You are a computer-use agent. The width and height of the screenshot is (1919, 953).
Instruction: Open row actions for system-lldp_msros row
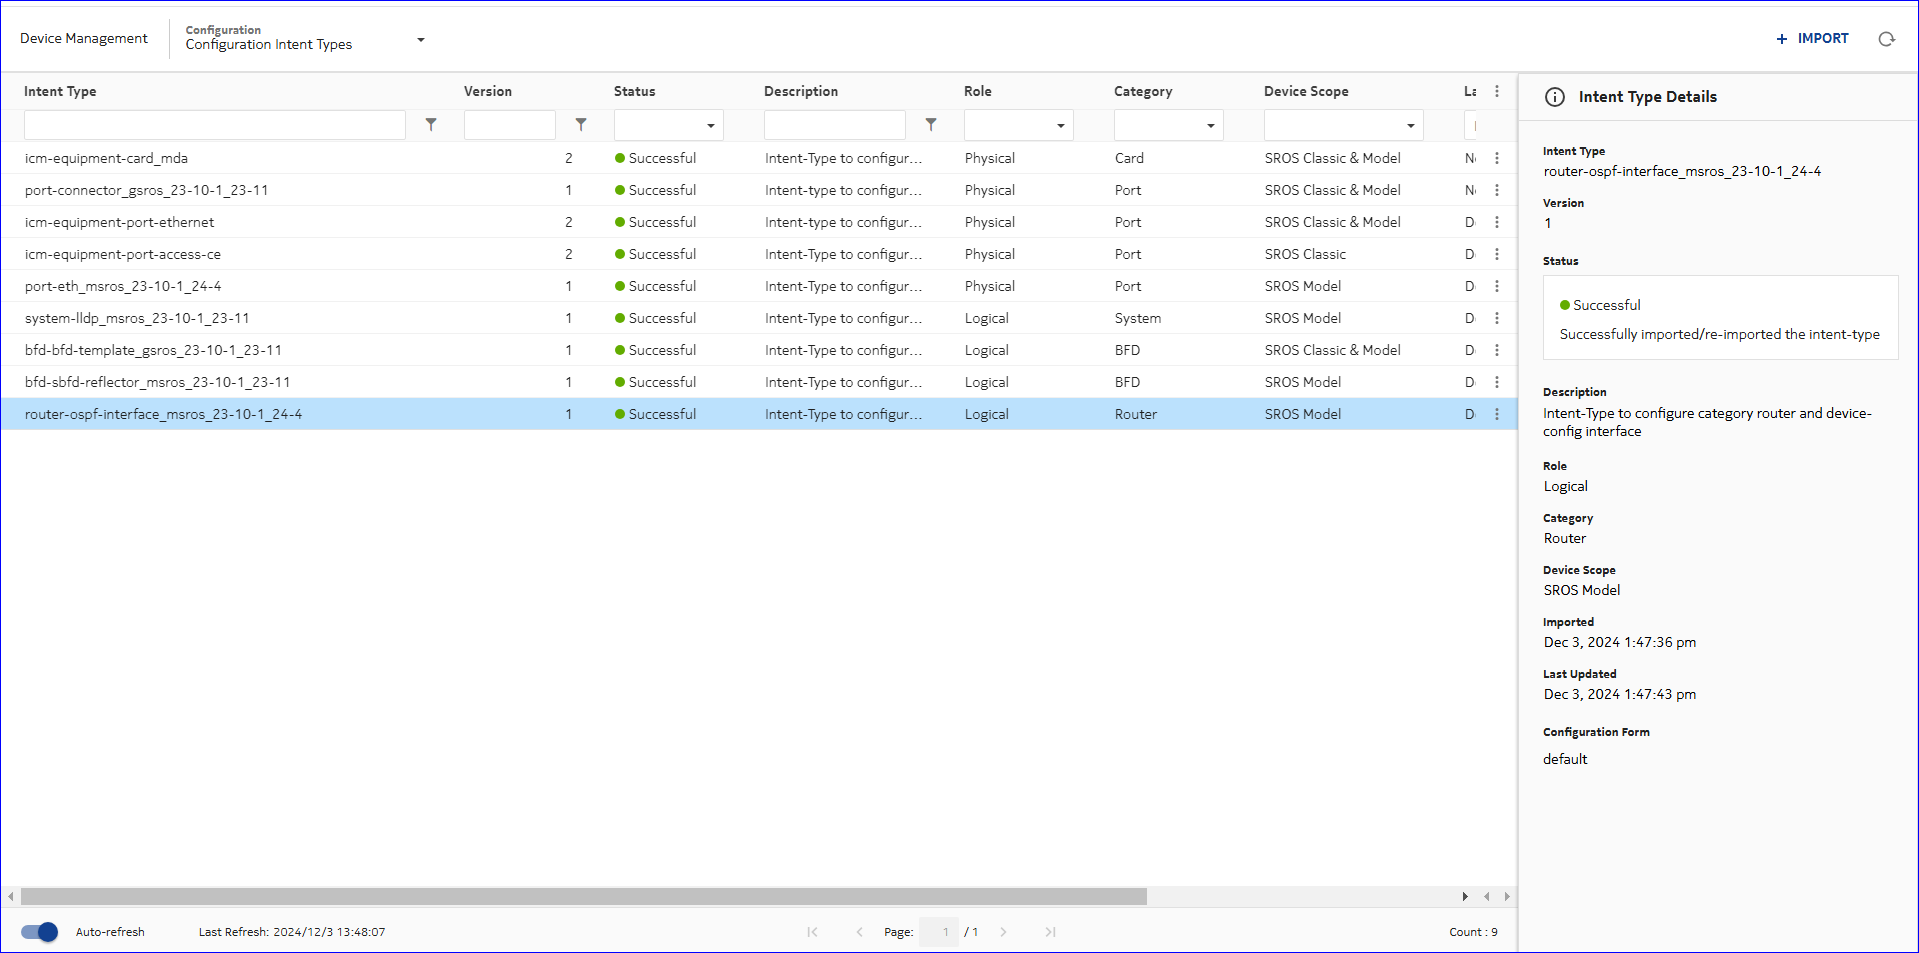click(x=1496, y=318)
